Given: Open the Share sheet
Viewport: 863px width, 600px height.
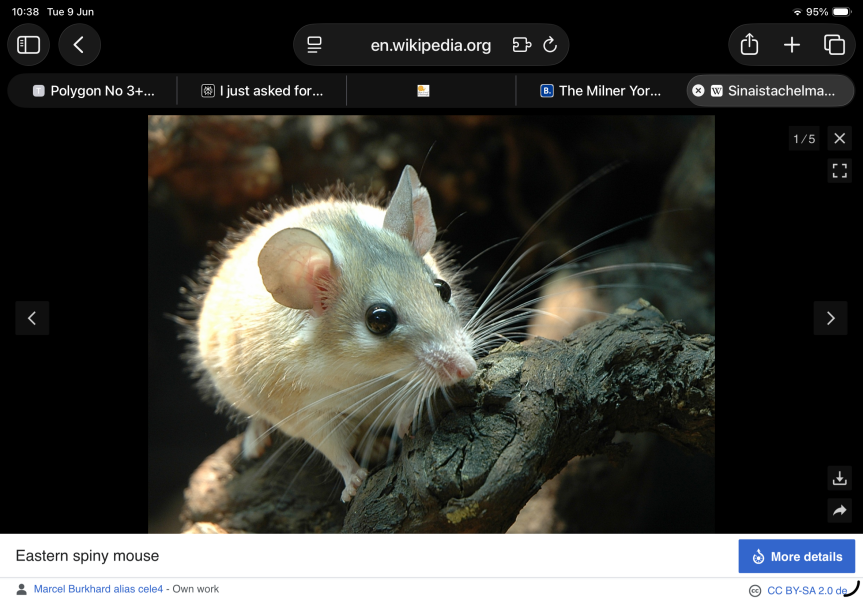Looking at the screenshot, I should click(x=749, y=45).
